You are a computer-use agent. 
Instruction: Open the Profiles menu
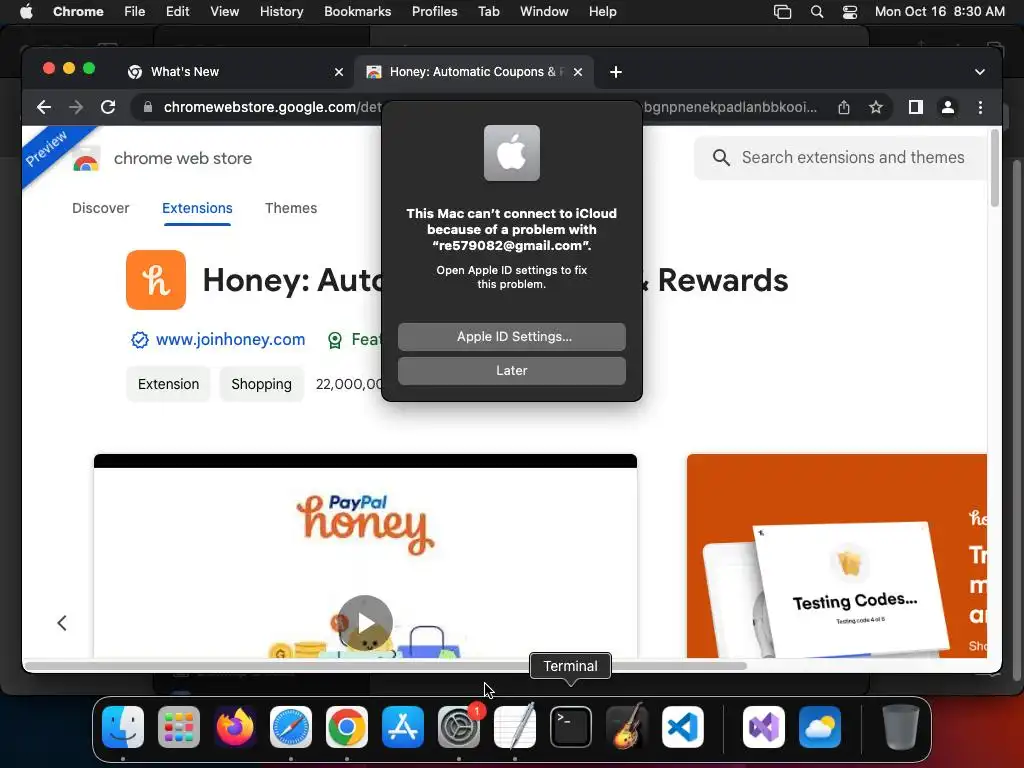tap(434, 11)
